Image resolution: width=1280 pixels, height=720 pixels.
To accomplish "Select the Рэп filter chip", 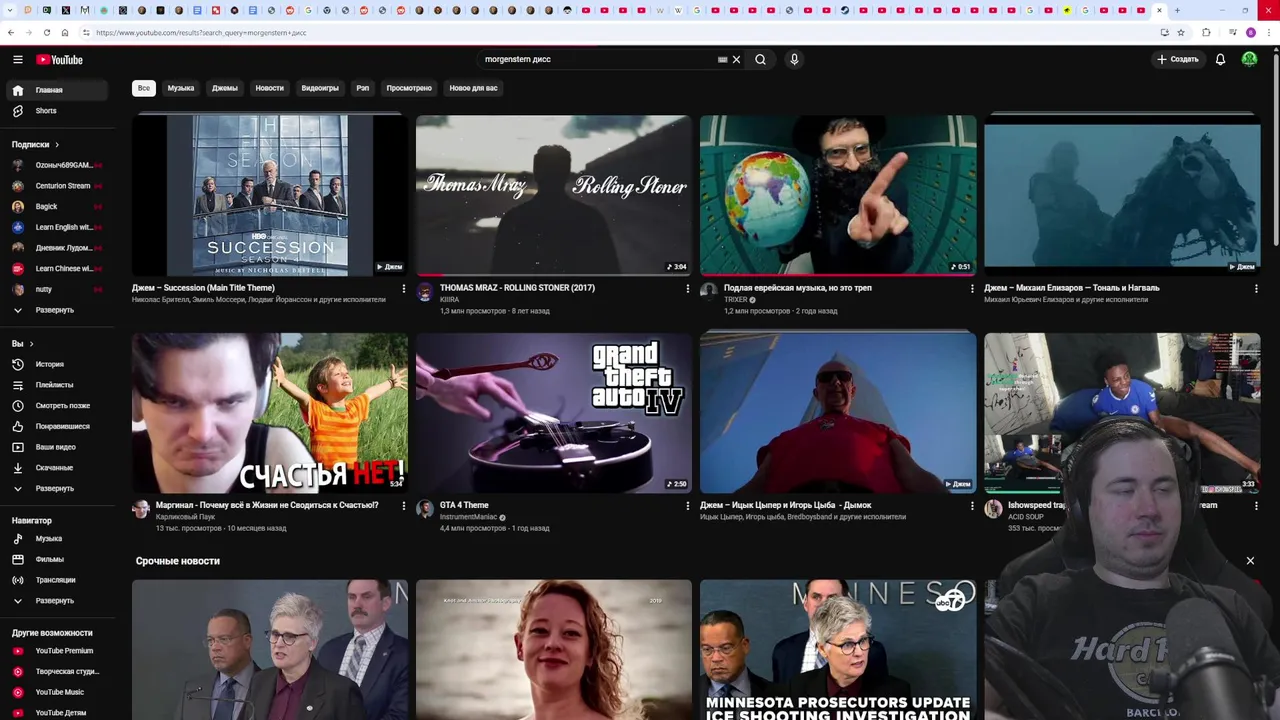I will coord(363,88).
